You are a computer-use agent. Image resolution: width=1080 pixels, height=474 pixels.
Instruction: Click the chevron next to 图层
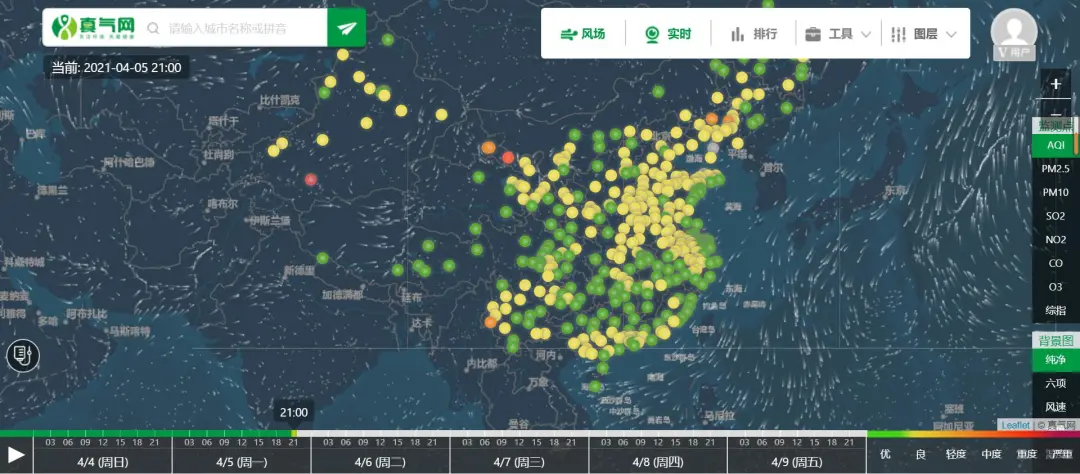point(951,34)
